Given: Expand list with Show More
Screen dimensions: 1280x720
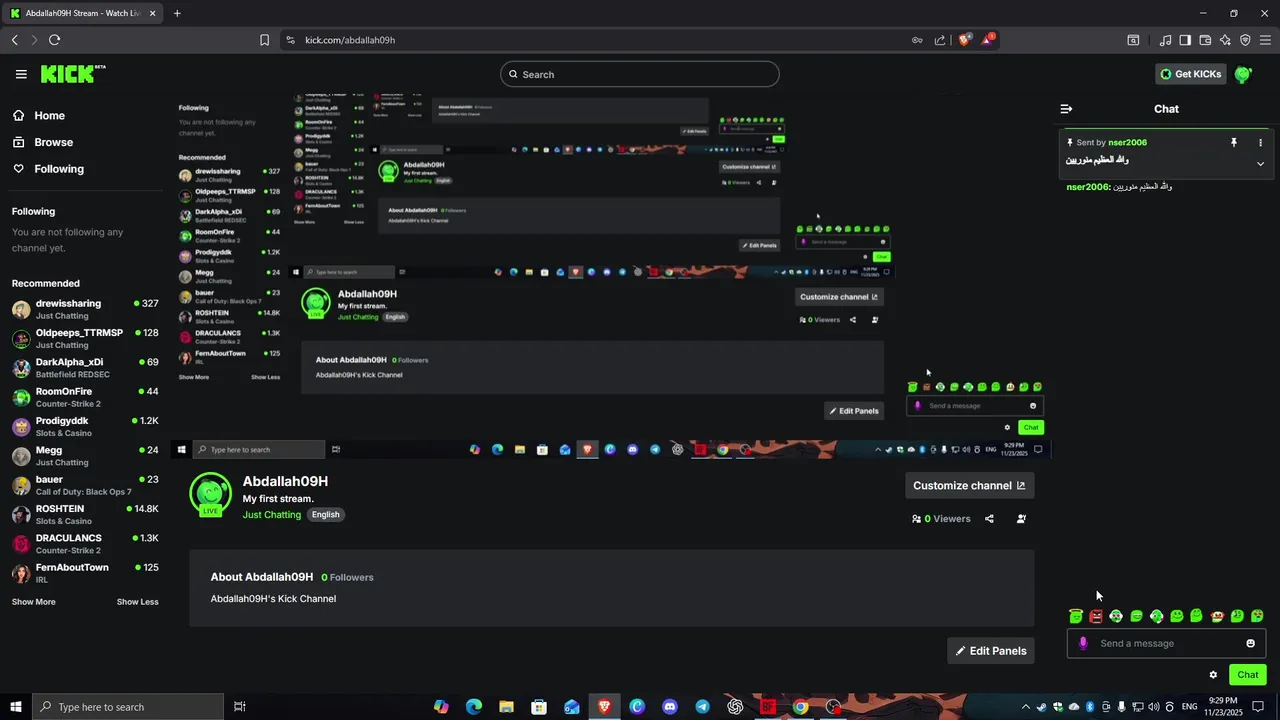Looking at the screenshot, I should tap(33, 602).
